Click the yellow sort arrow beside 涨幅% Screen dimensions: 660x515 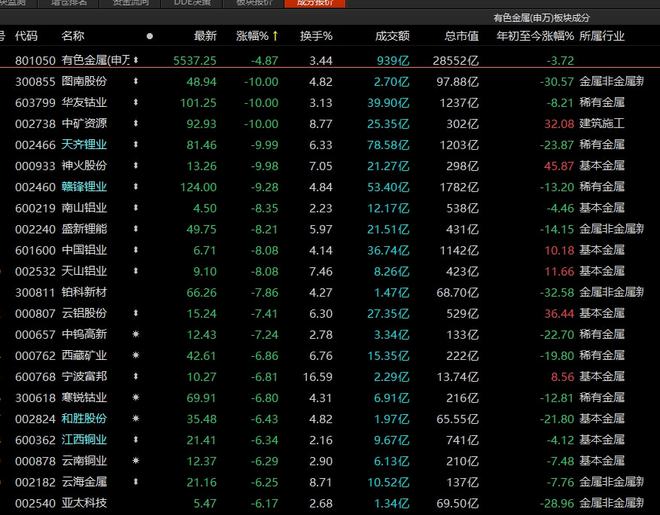[x=275, y=36]
